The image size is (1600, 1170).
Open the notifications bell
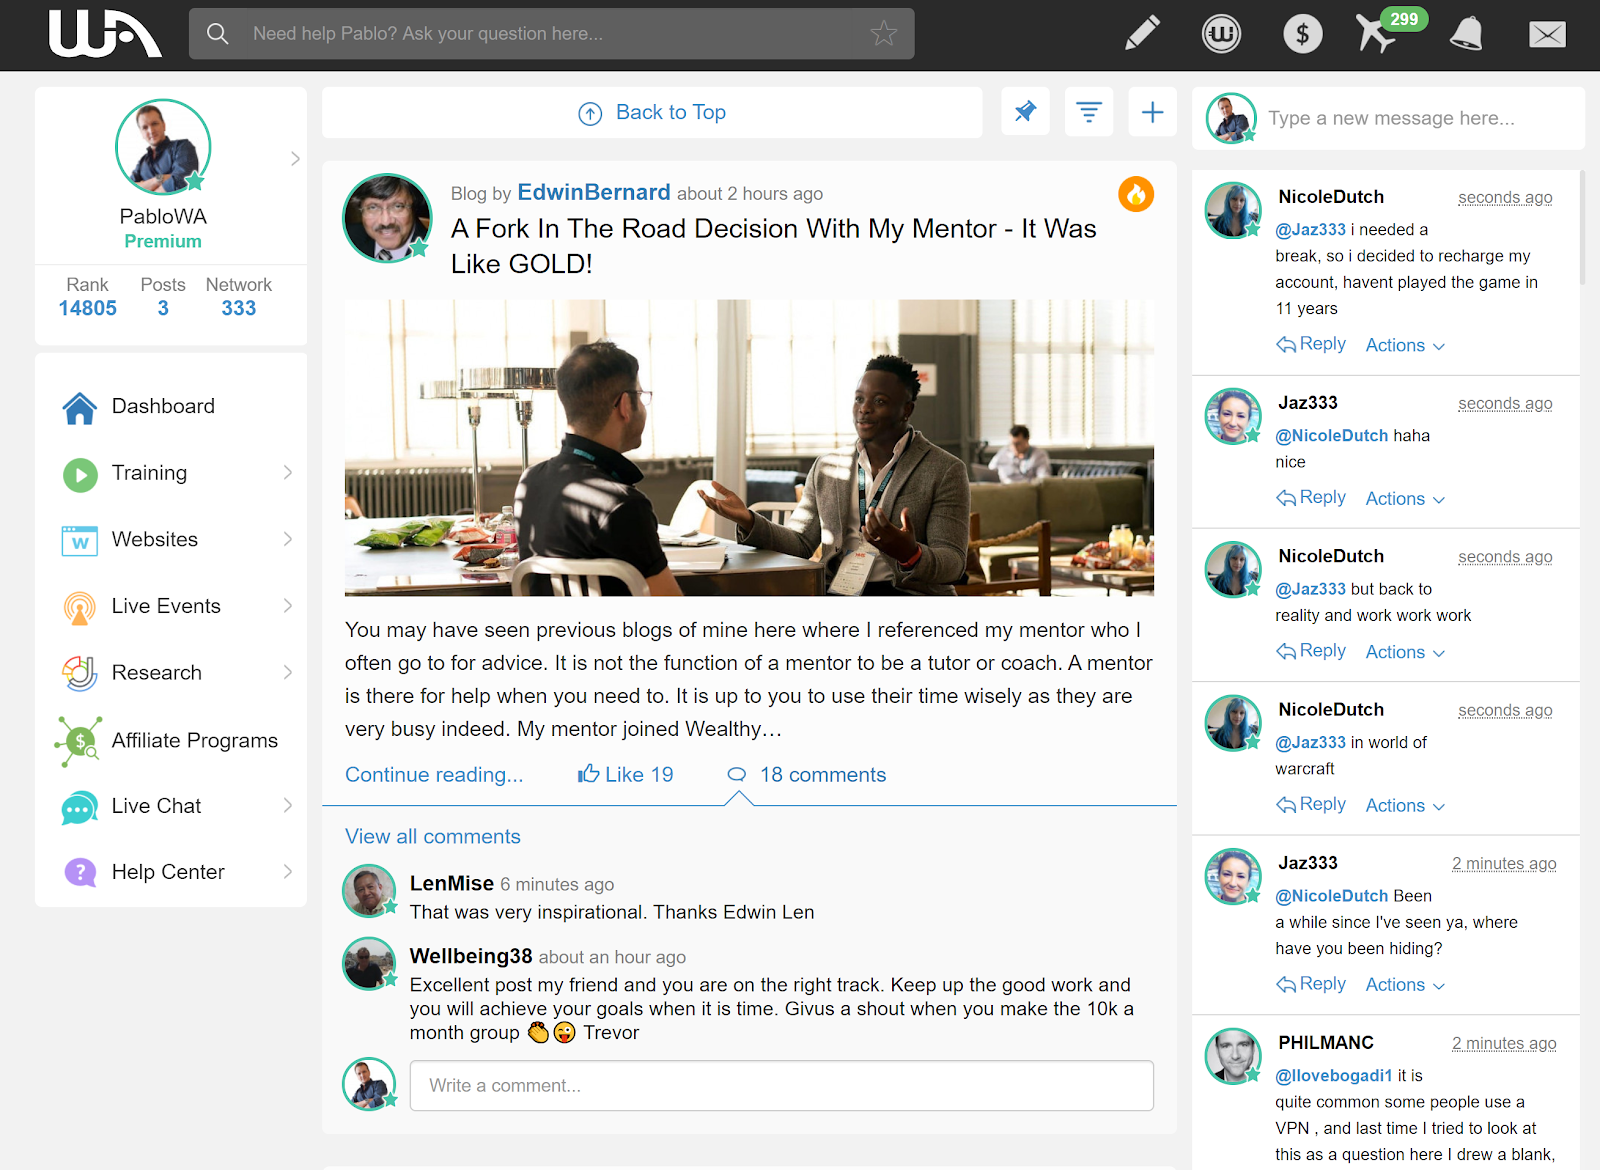point(1466,34)
